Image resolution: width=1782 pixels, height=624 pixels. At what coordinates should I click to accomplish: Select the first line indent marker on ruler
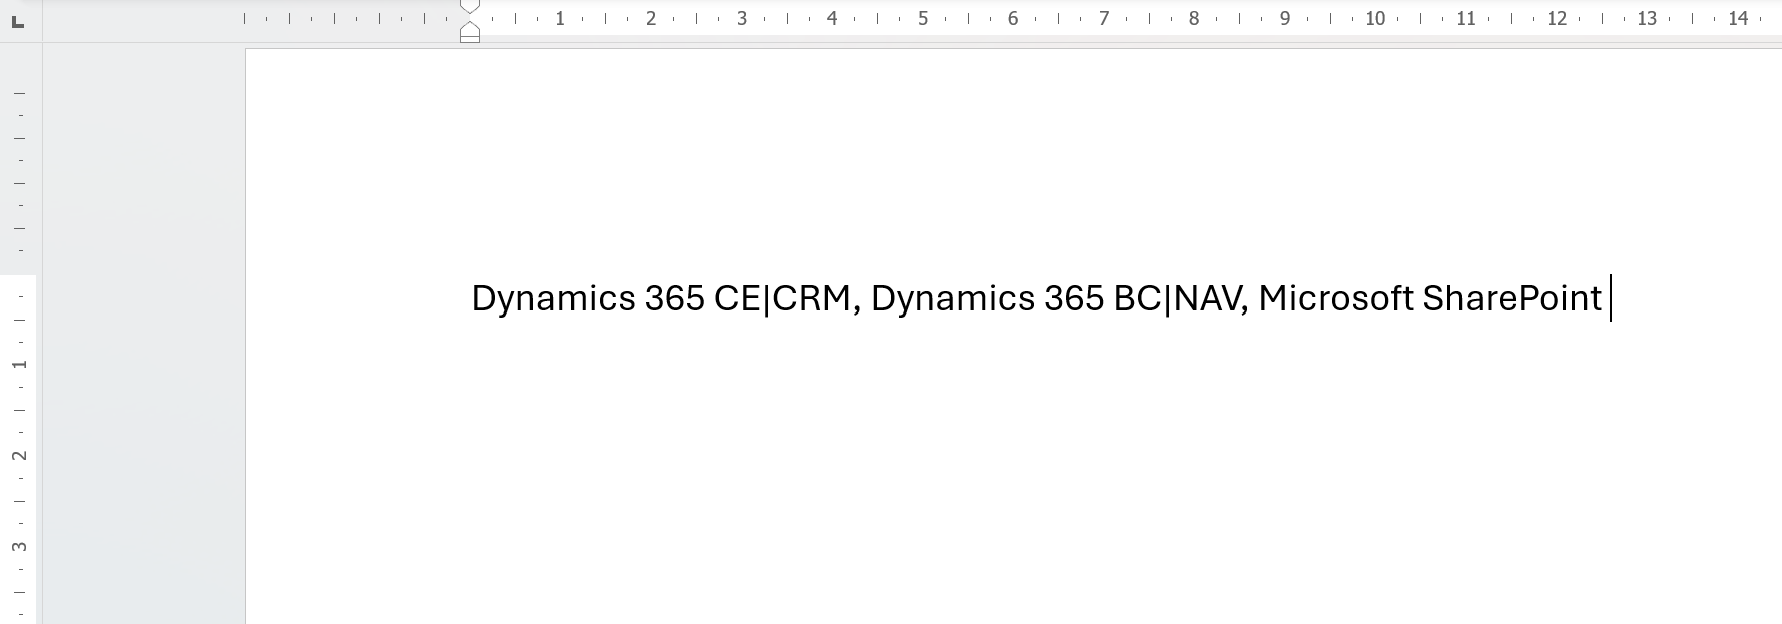[x=470, y=6]
